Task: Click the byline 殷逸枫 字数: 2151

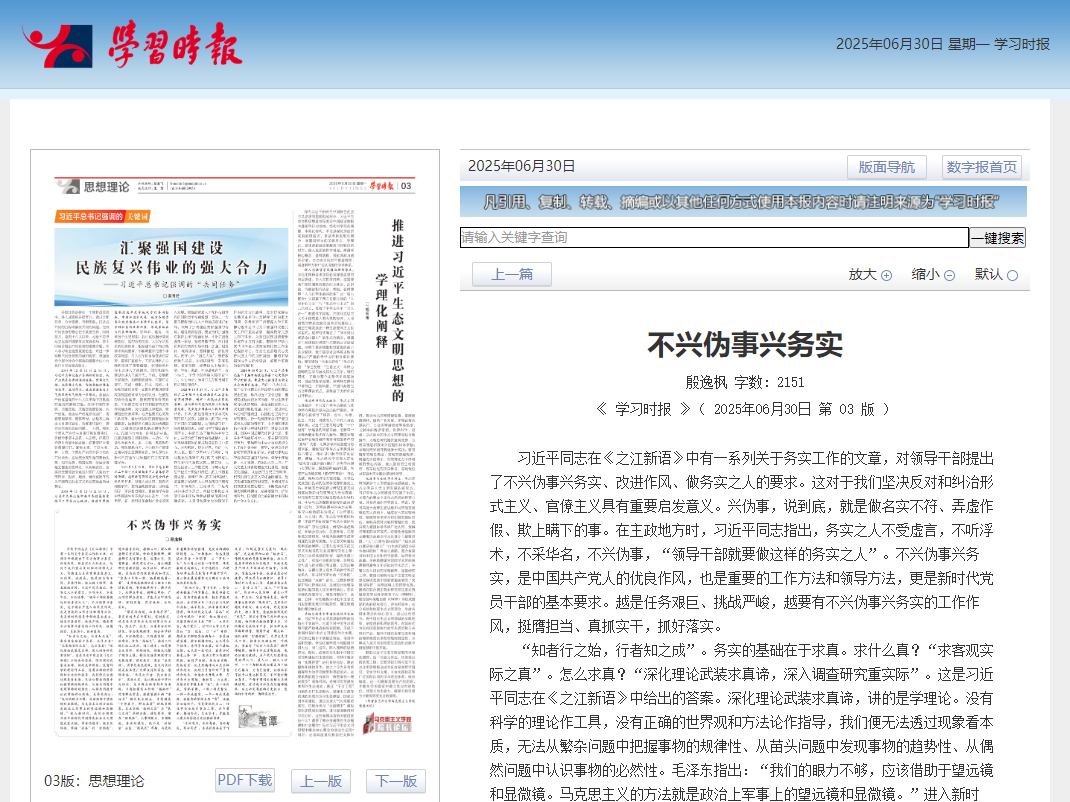Action: click(744, 382)
